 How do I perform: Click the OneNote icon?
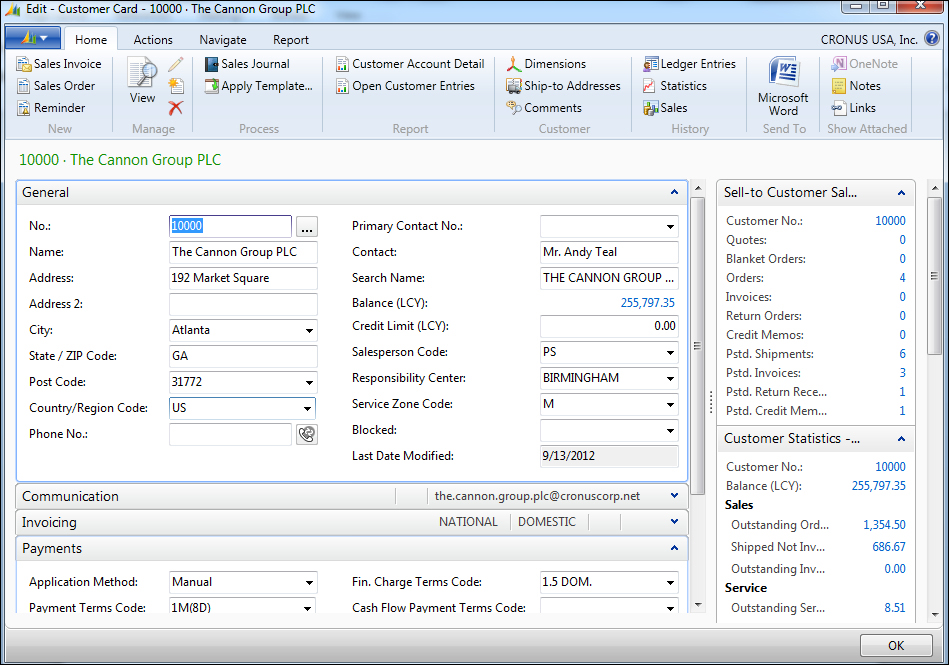tap(839, 64)
